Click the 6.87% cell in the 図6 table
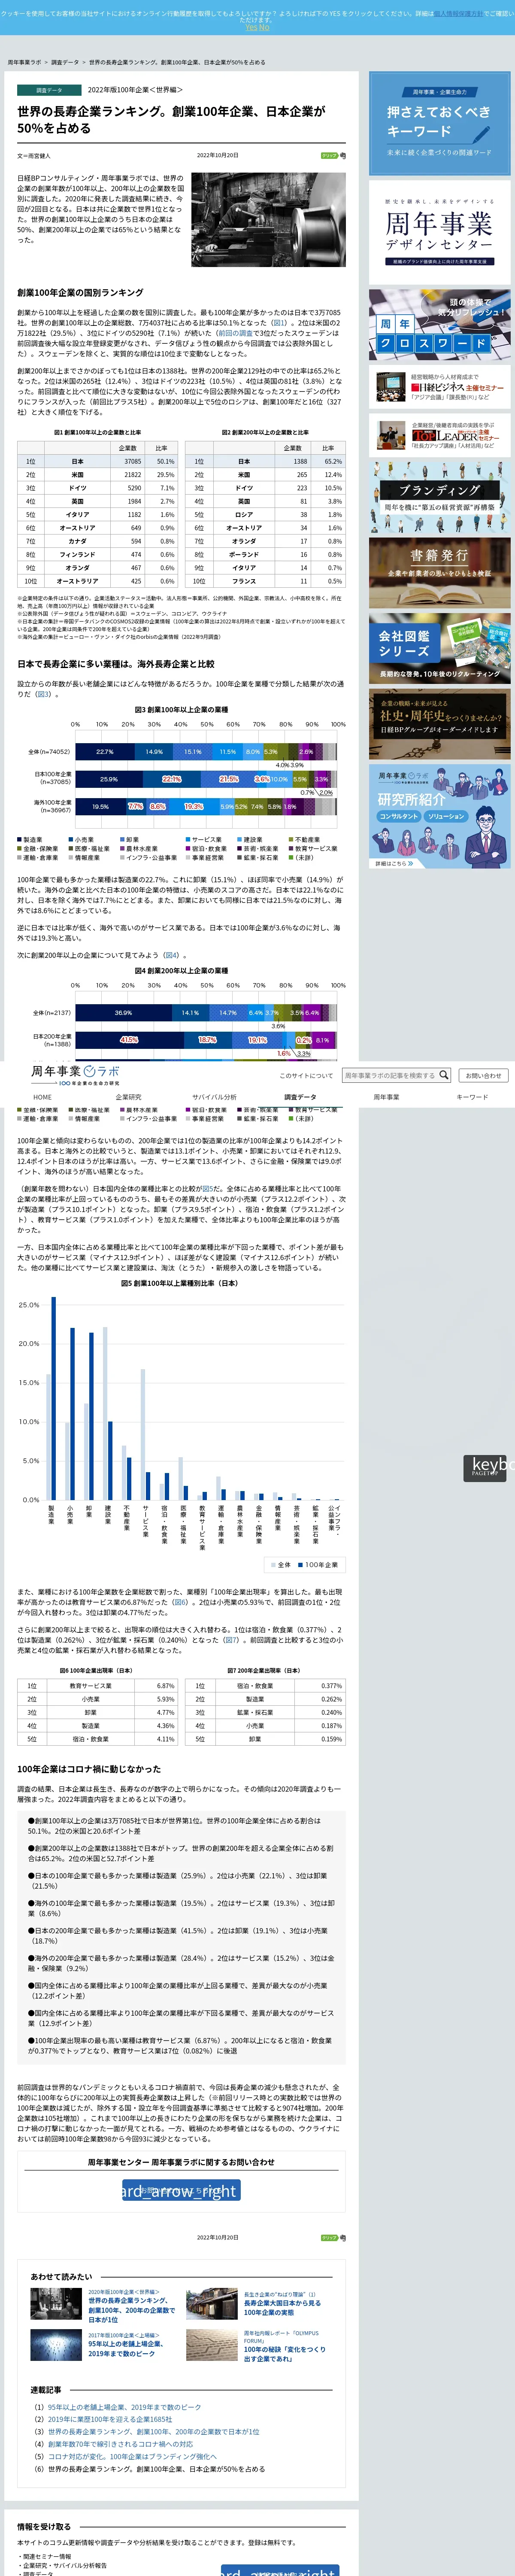Image resolution: width=515 pixels, height=2576 pixels. (156, 1685)
